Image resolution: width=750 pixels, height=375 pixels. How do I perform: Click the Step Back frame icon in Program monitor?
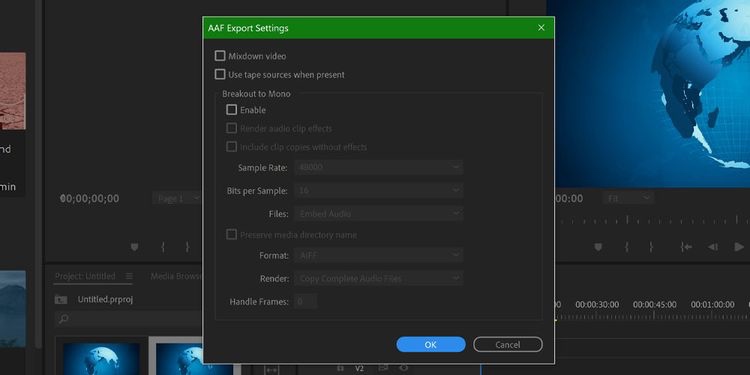click(713, 247)
